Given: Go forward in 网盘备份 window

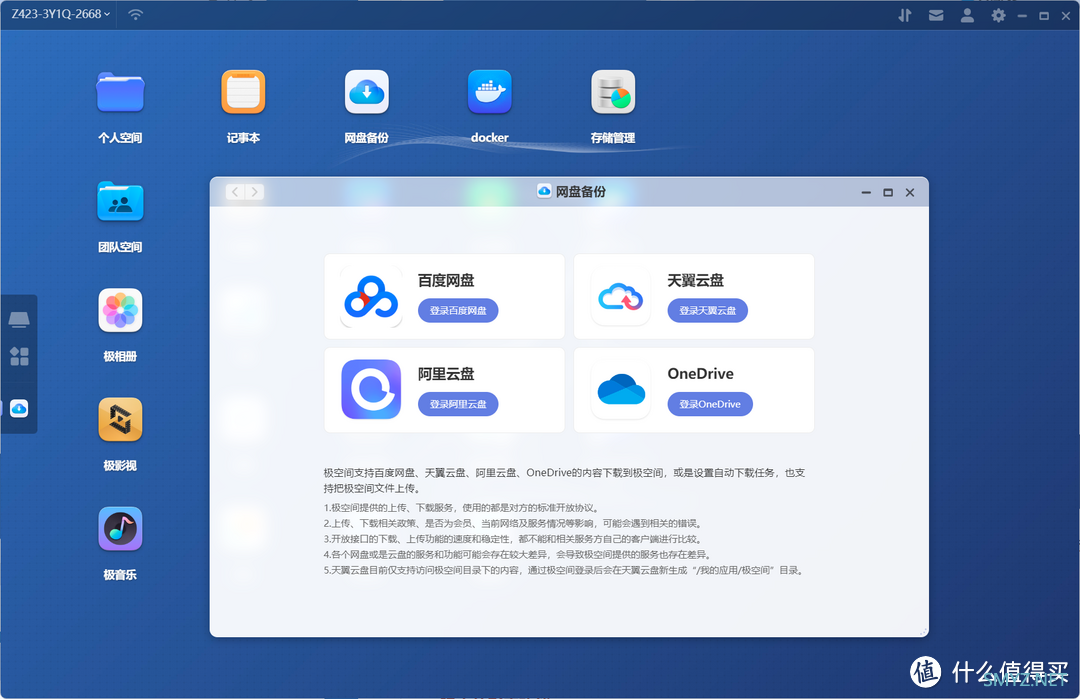Looking at the screenshot, I should pyautogui.click(x=254, y=192).
